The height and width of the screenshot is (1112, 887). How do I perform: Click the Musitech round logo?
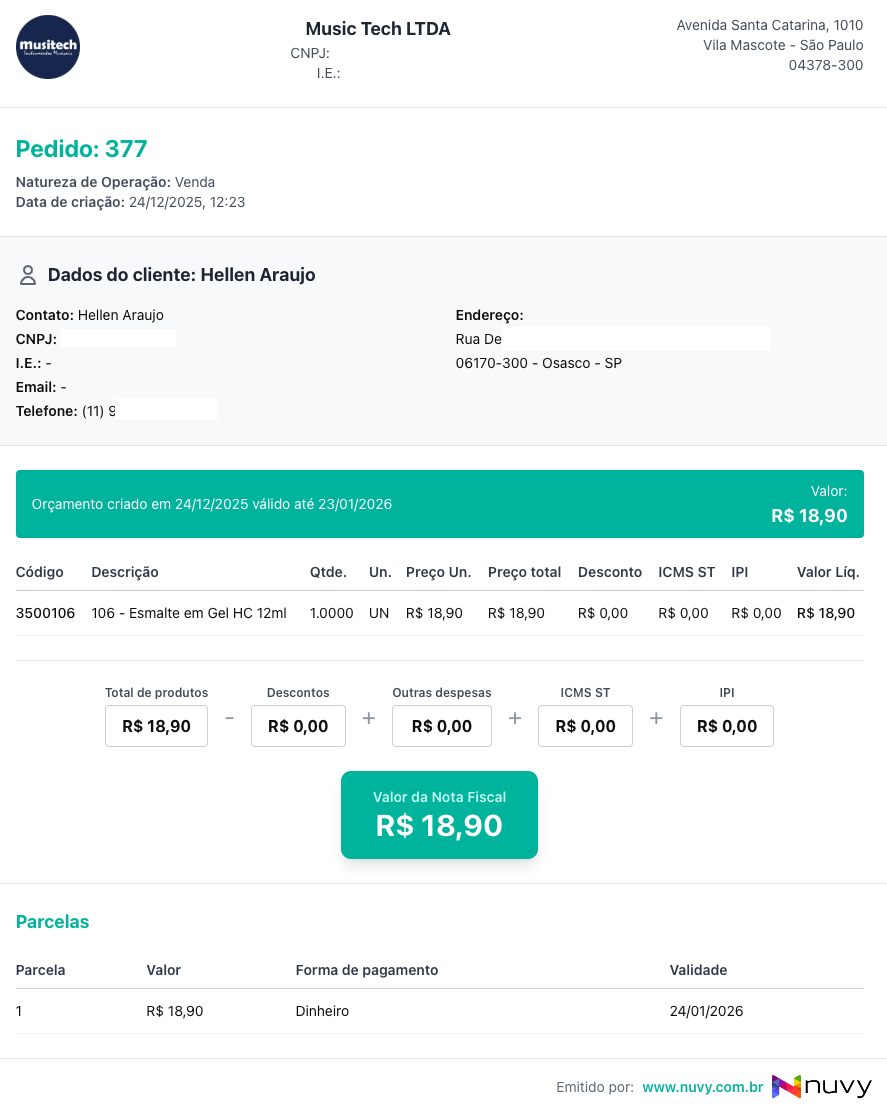tap(48, 47)
